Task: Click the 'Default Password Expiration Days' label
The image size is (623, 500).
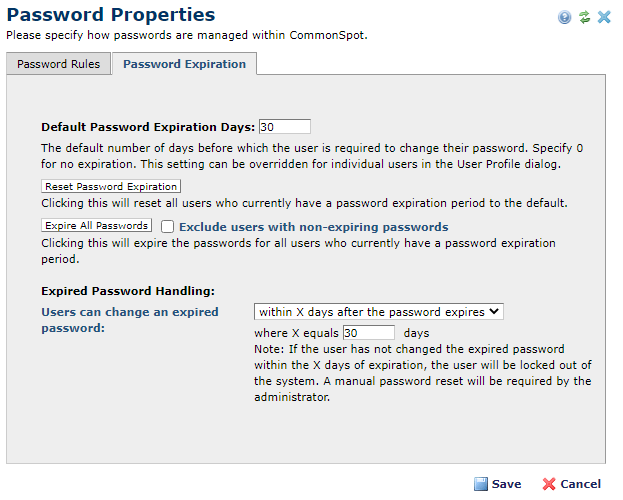Action: (148, 127)
